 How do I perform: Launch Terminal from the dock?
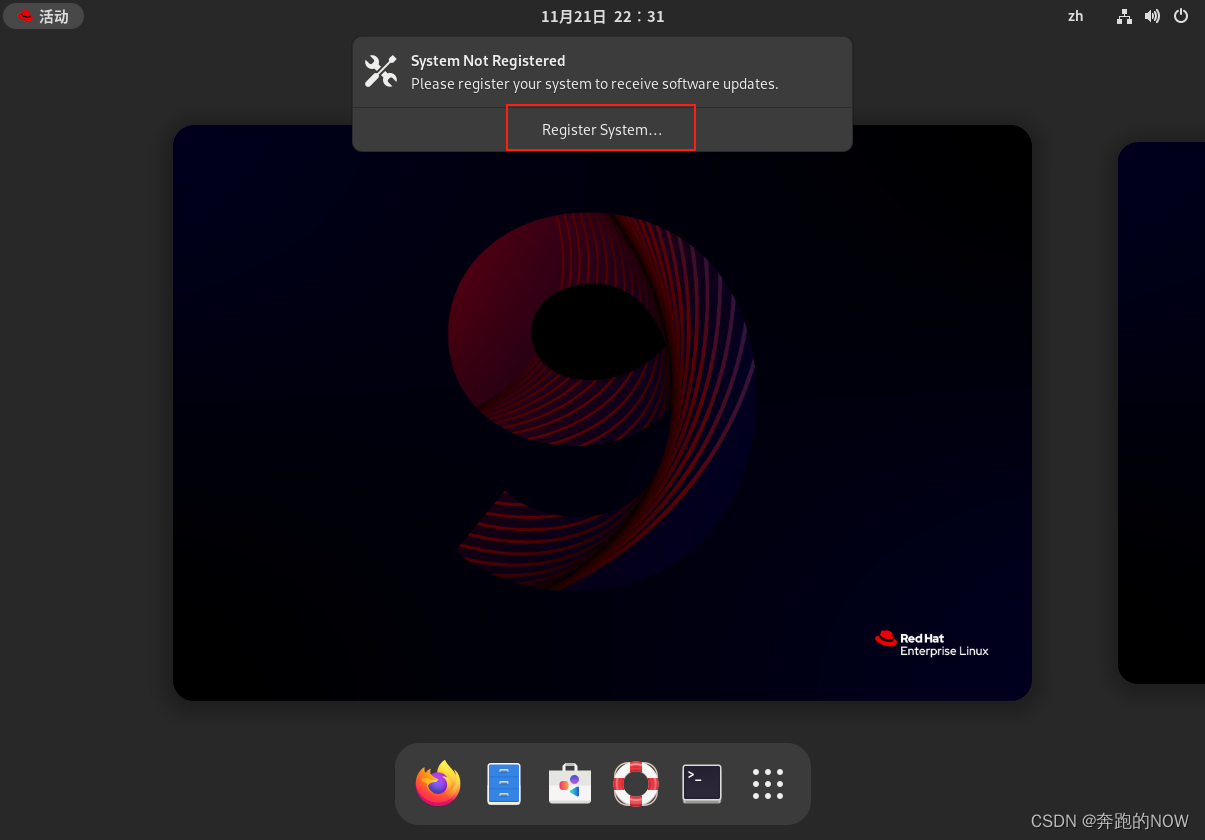click(702, 784)
